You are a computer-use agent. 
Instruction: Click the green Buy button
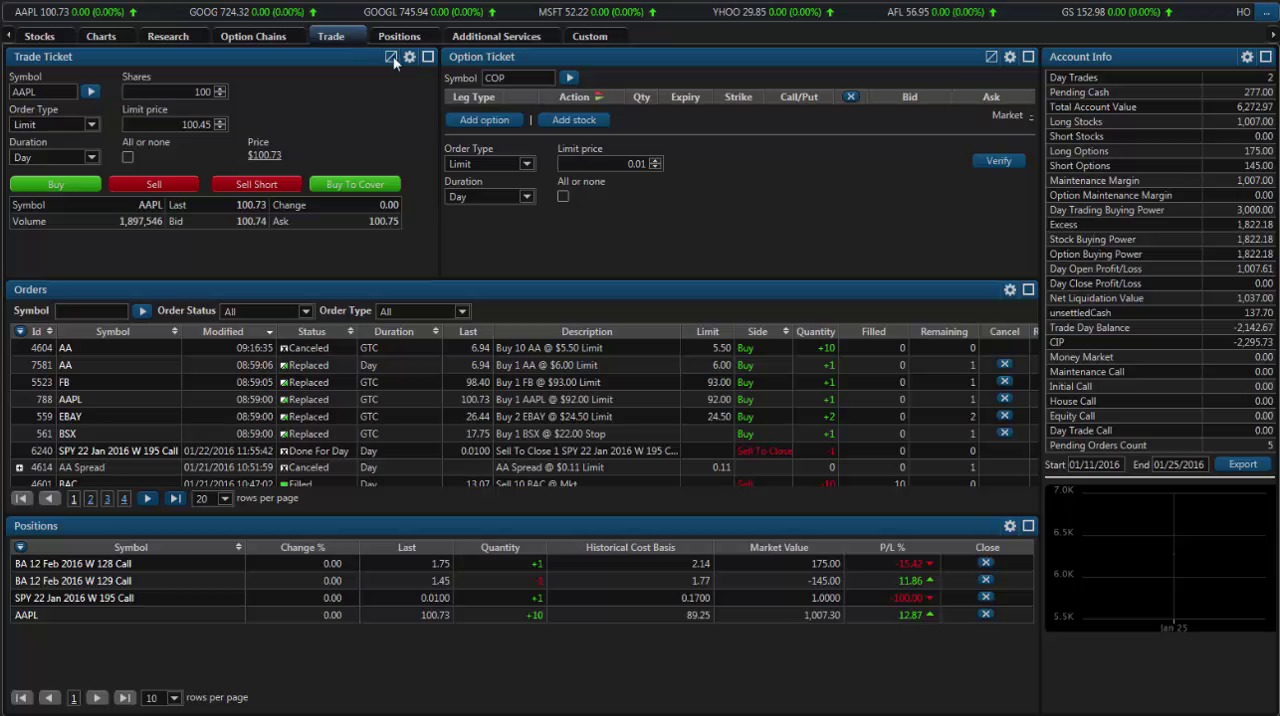[56, 185]
